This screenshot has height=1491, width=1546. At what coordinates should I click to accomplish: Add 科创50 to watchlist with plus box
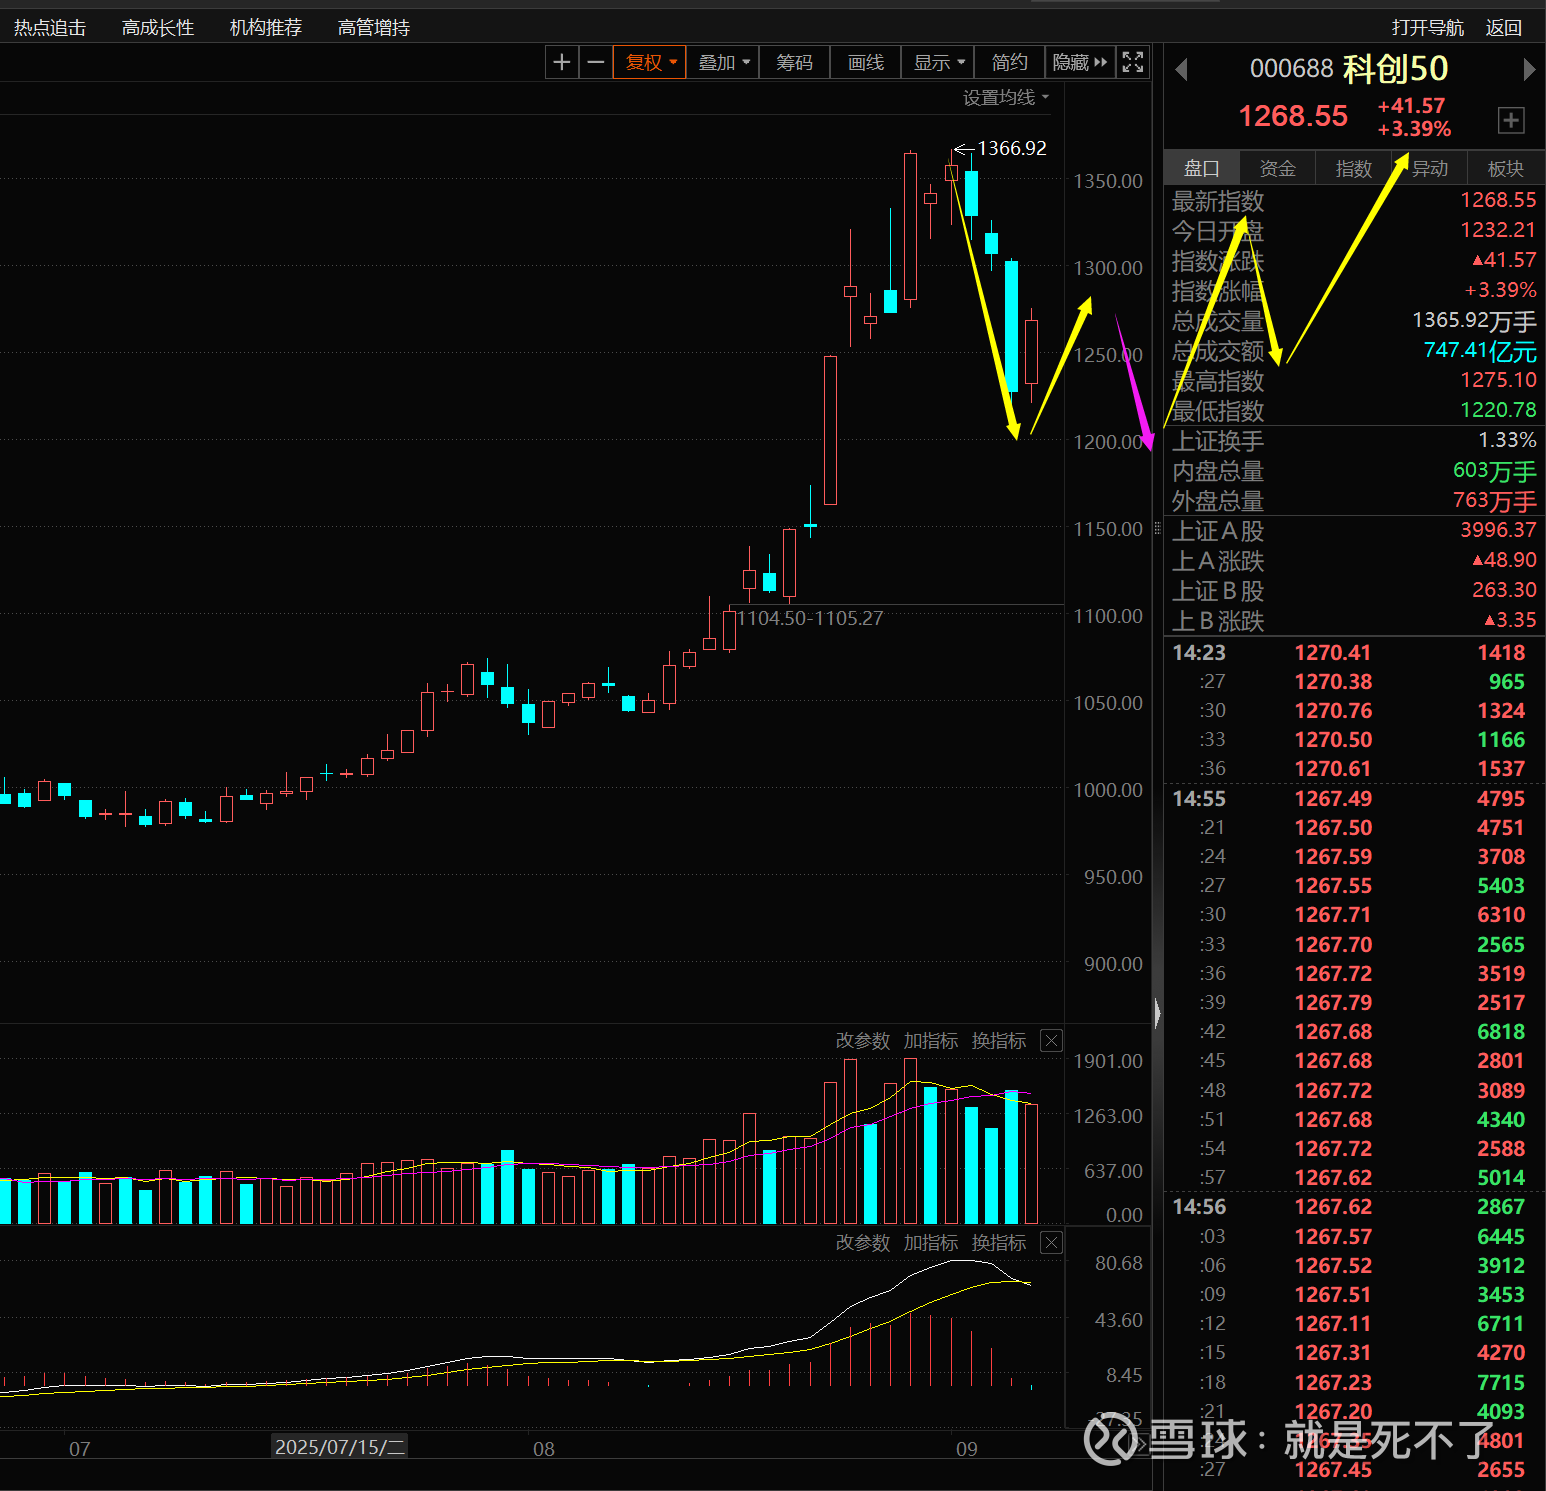tap(1511, 121)
